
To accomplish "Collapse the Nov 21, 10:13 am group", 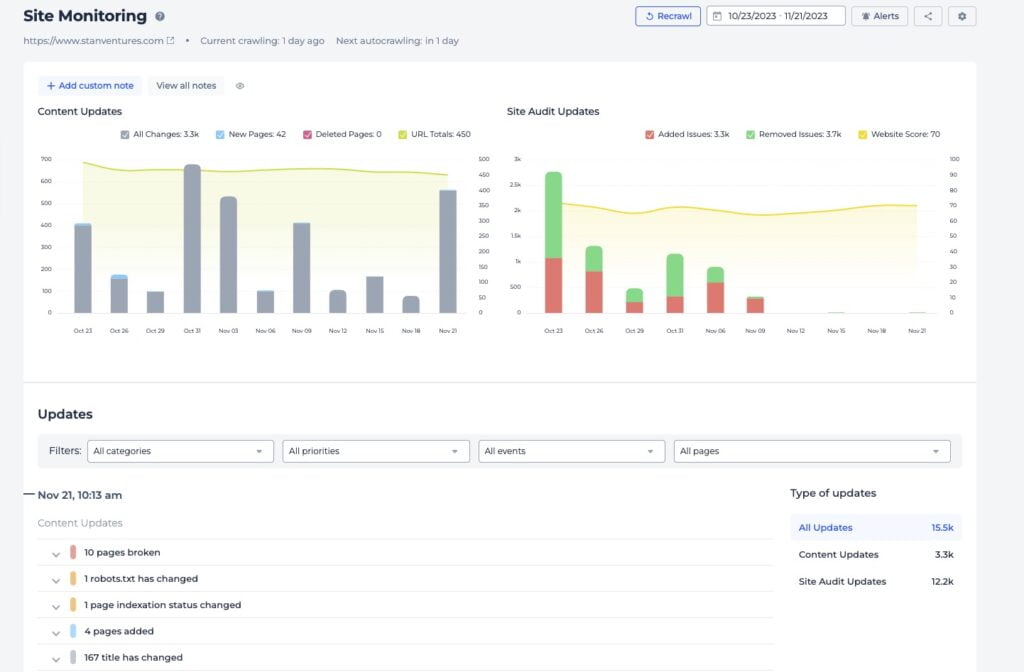I will click(28, 494).
